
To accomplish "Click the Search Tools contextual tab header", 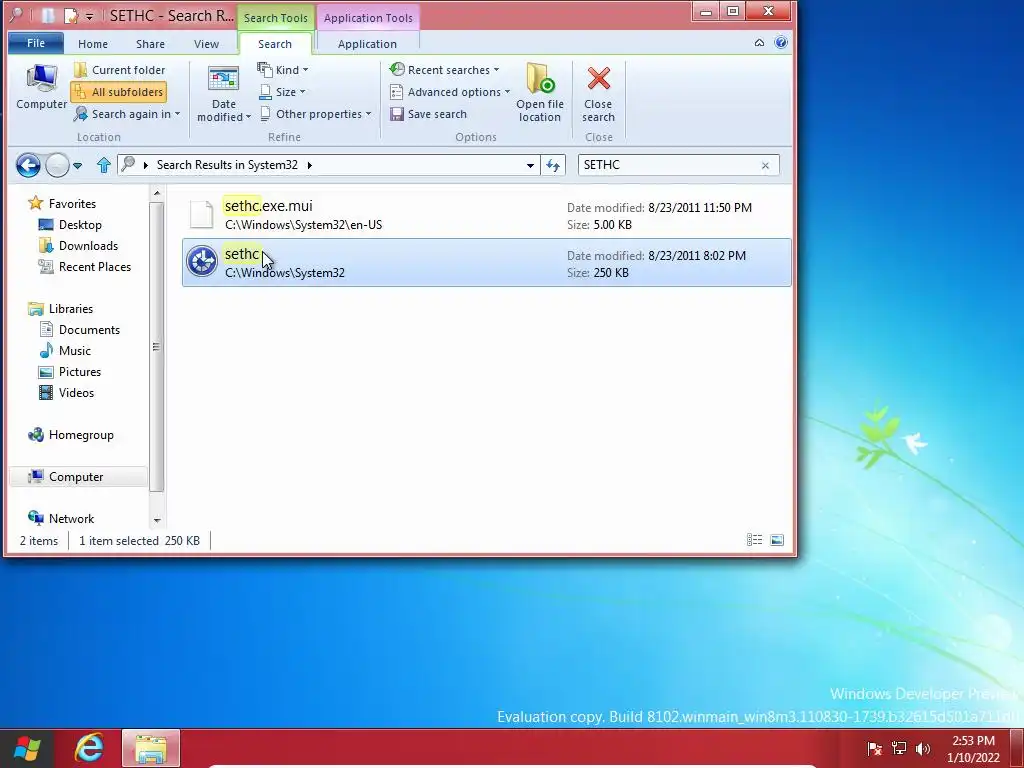I will click(276, 18).
